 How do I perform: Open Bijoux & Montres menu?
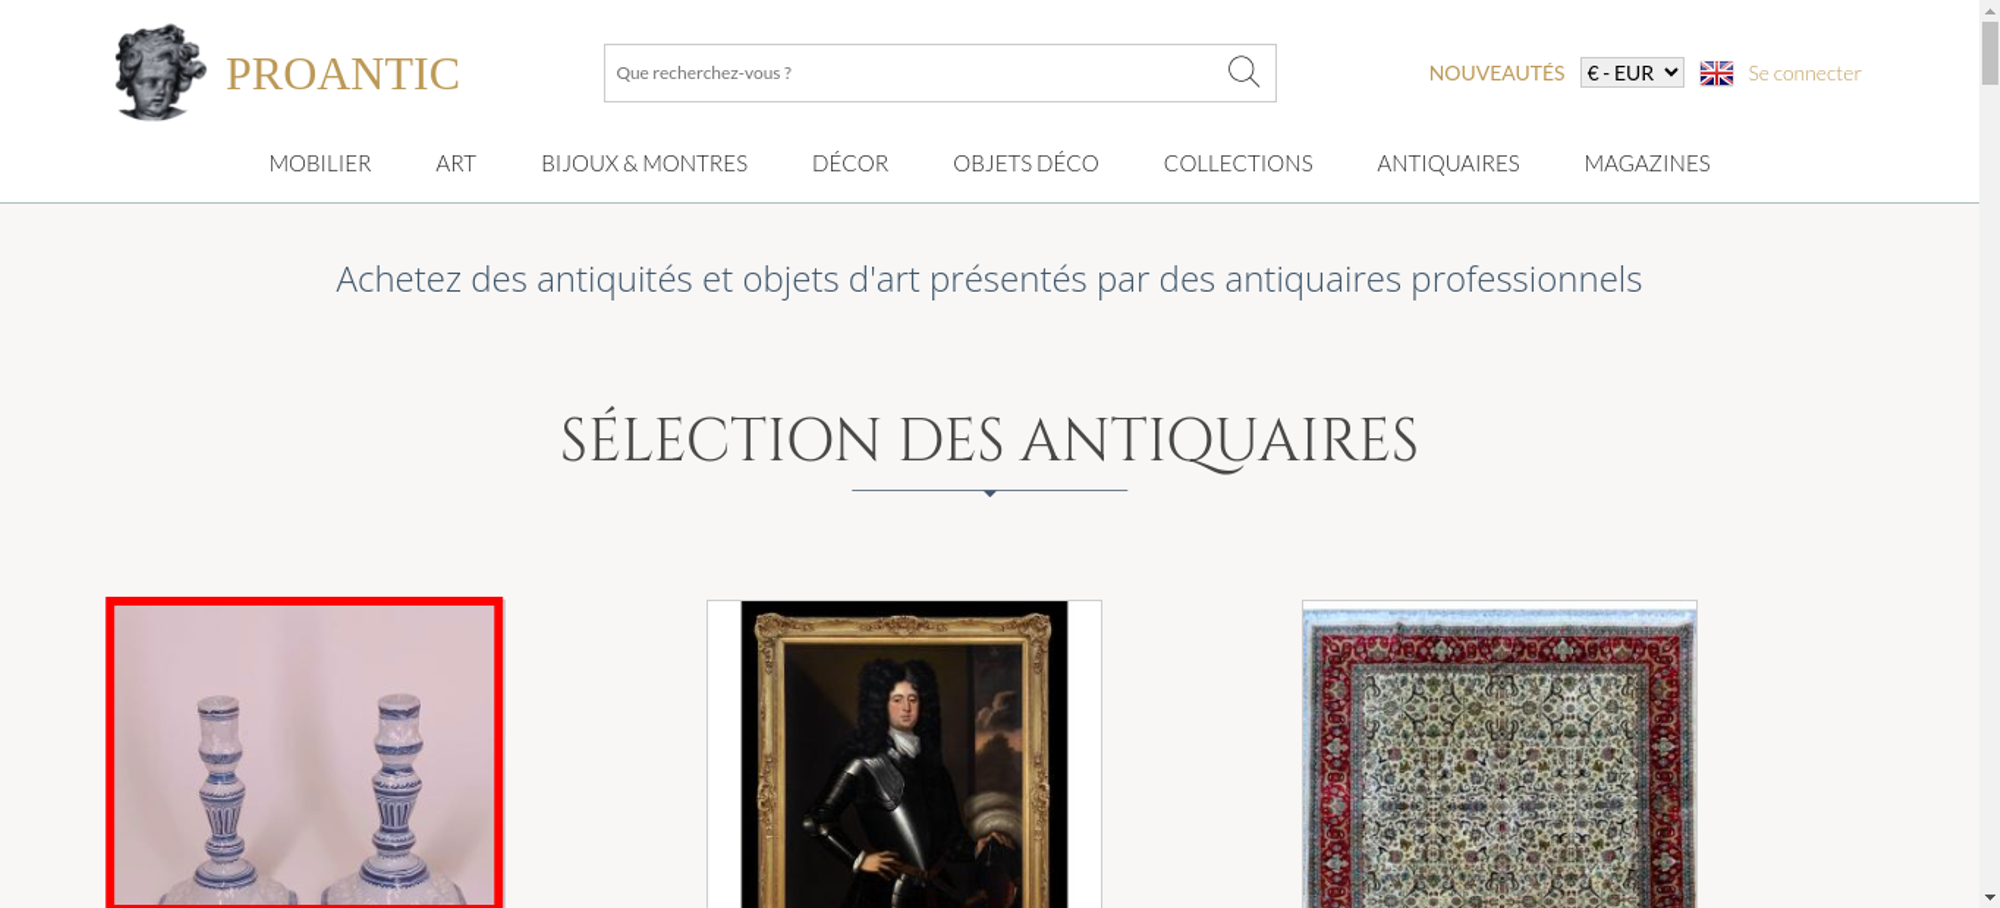[644, 163]
